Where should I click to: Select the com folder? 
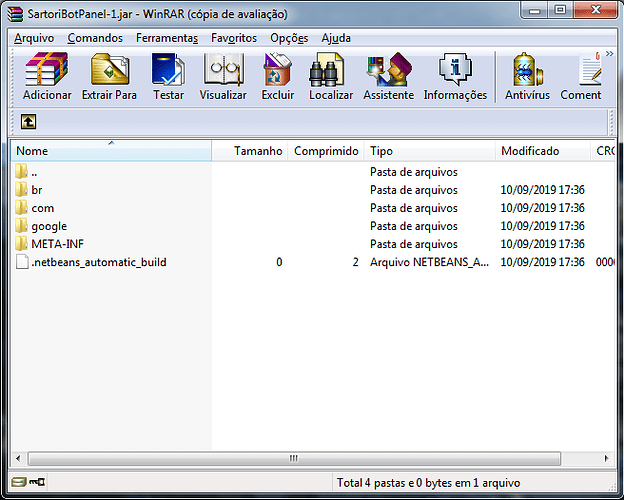312,208
